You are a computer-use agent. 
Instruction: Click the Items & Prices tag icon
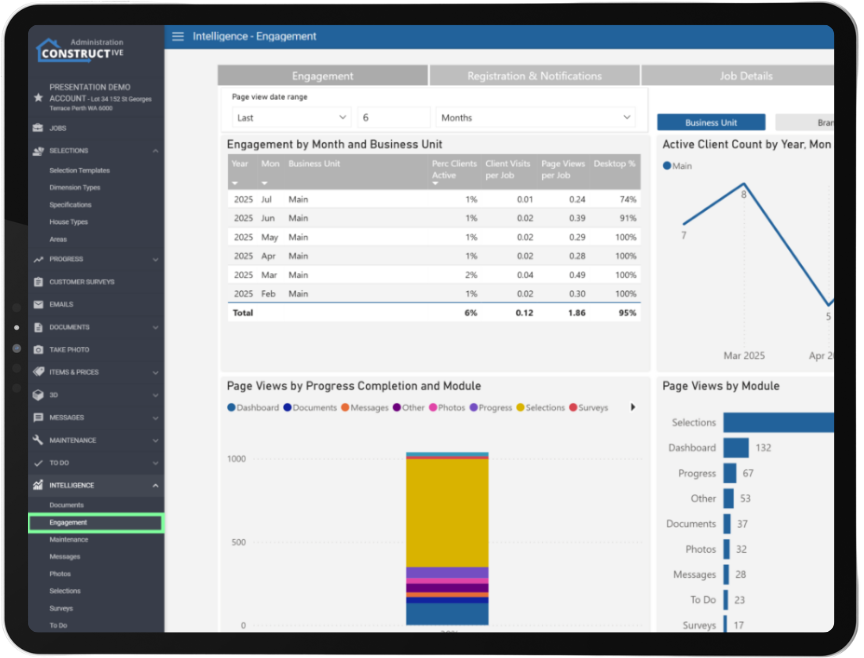38,372
